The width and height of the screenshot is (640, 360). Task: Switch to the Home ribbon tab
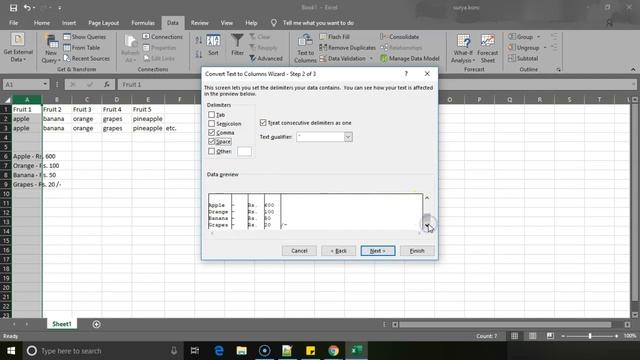pyautogui.click(x=42, y=23)
